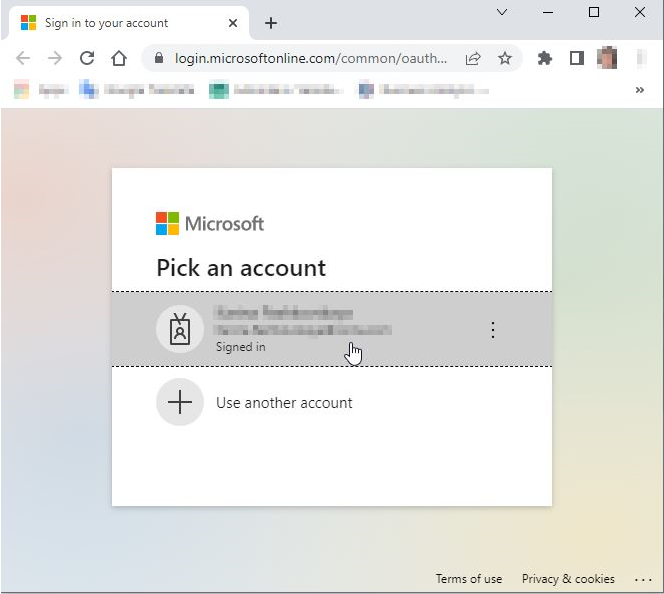Open the Chrome profile avatar

(607, 58)
